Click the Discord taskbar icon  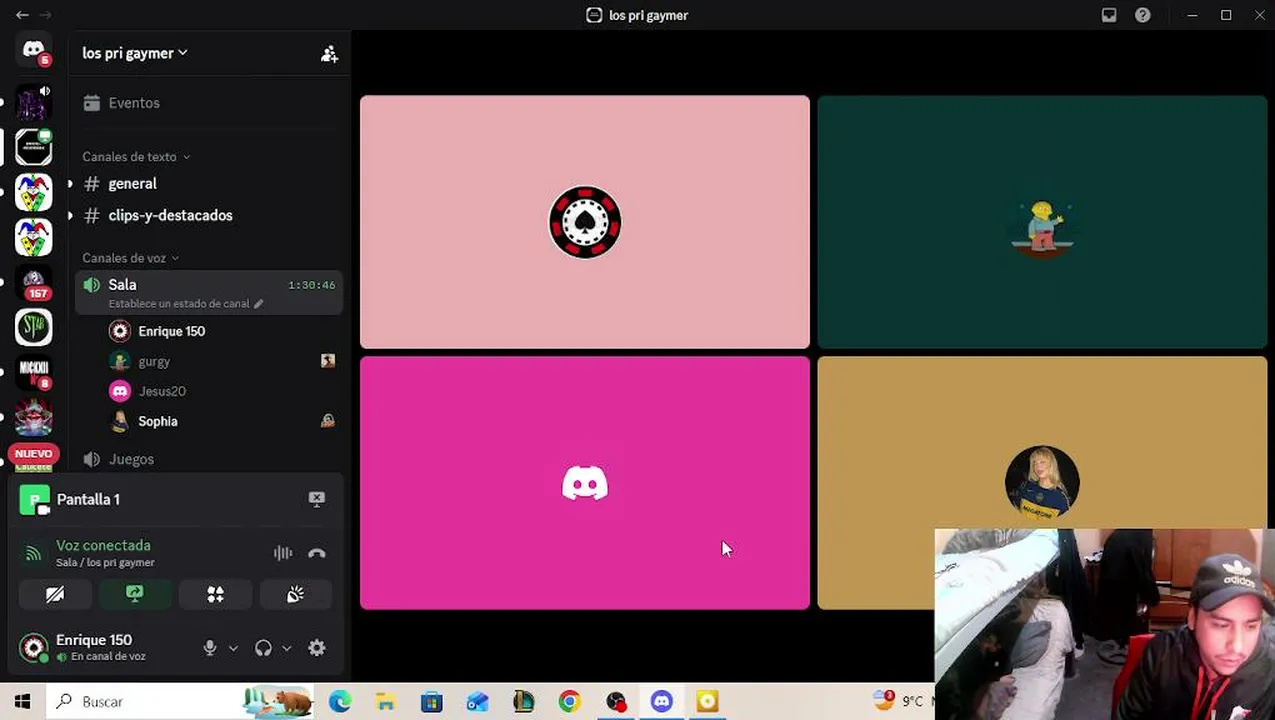pyautogui.click(x=661, y=702)
